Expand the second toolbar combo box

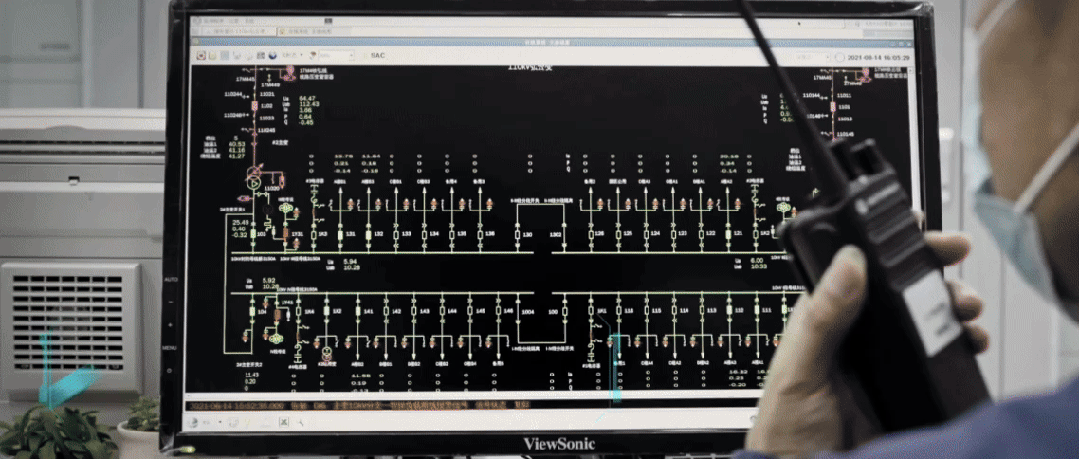tap(338, 54)
